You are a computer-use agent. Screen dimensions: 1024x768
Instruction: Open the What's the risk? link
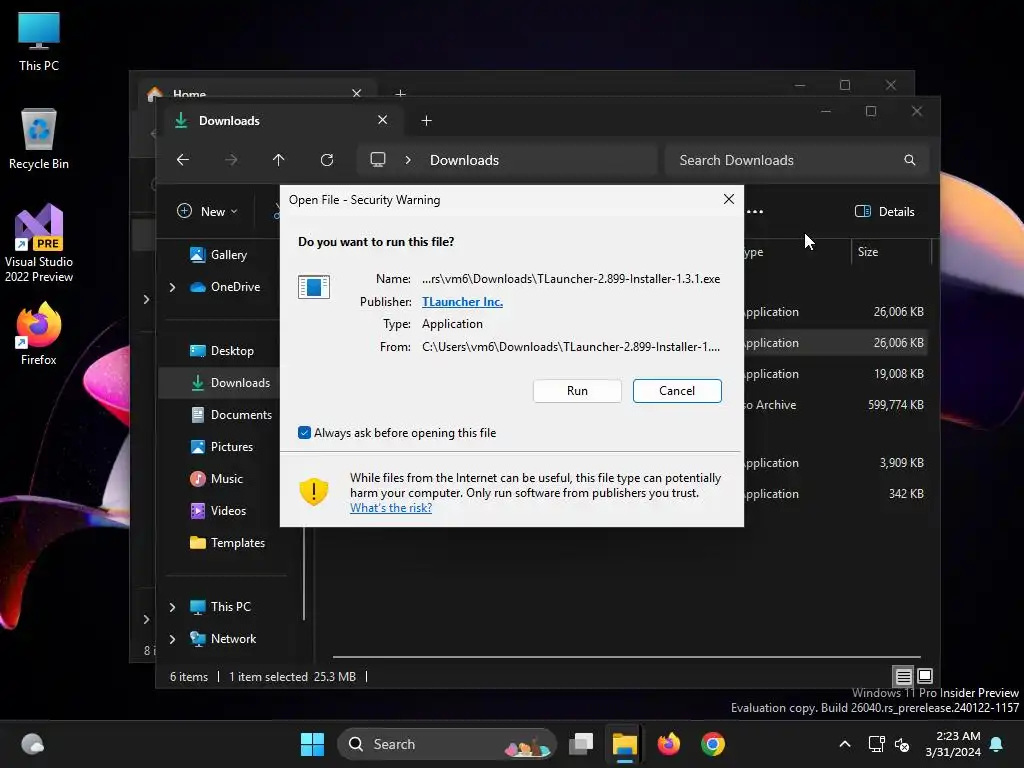pyautogui.click(x=391, y=508)
